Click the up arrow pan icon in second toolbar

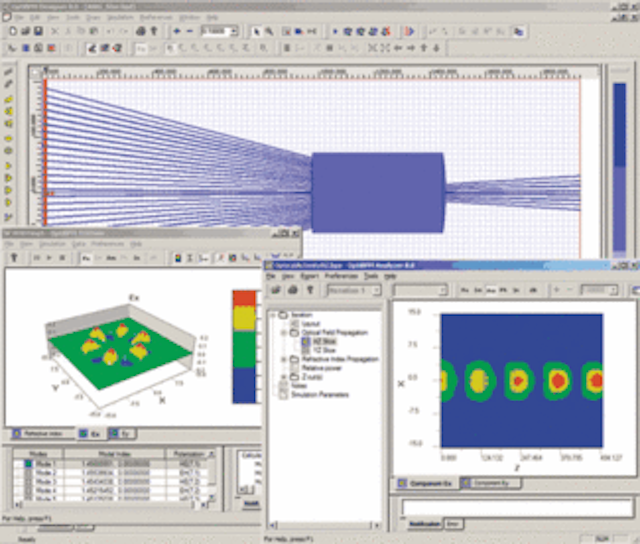[424, 48]
